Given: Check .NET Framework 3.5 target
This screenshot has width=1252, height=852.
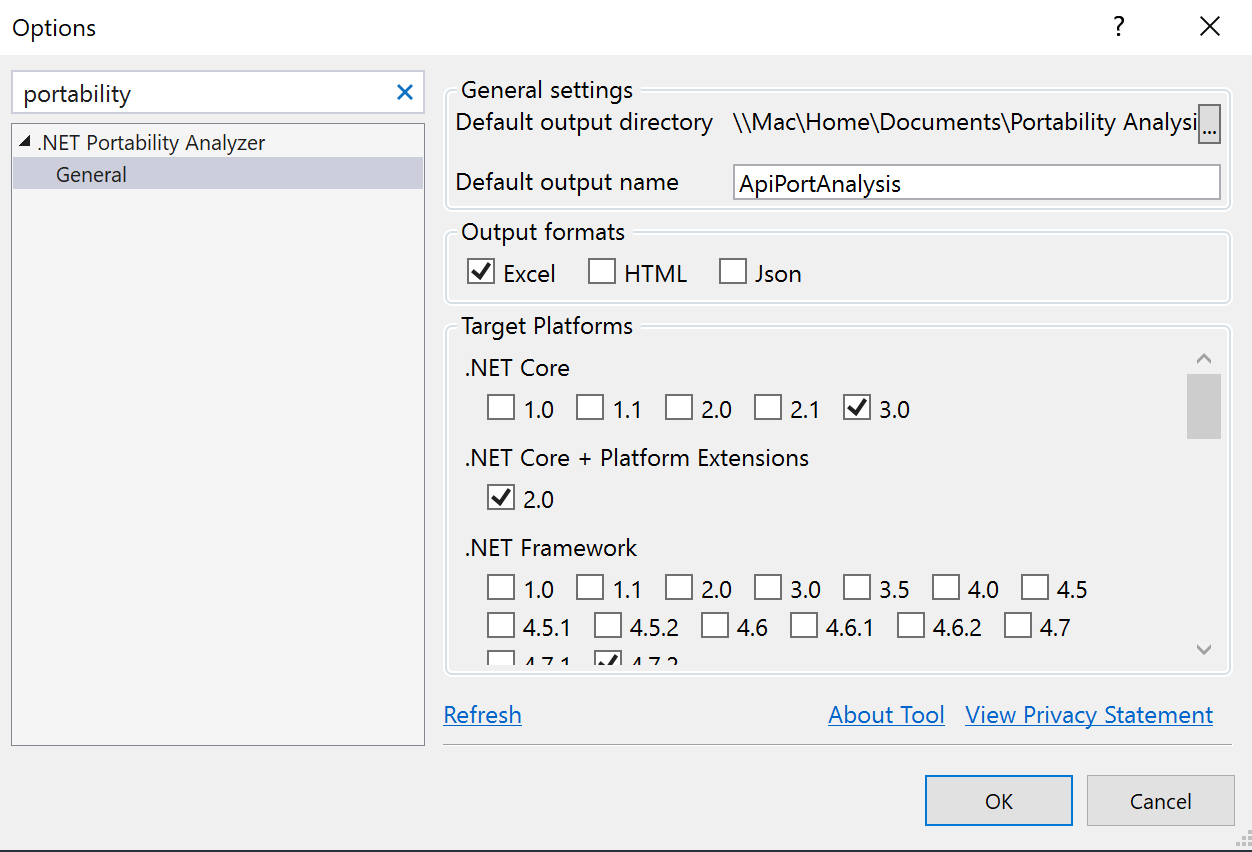Looking at the screenshot, I should (857, 588).
